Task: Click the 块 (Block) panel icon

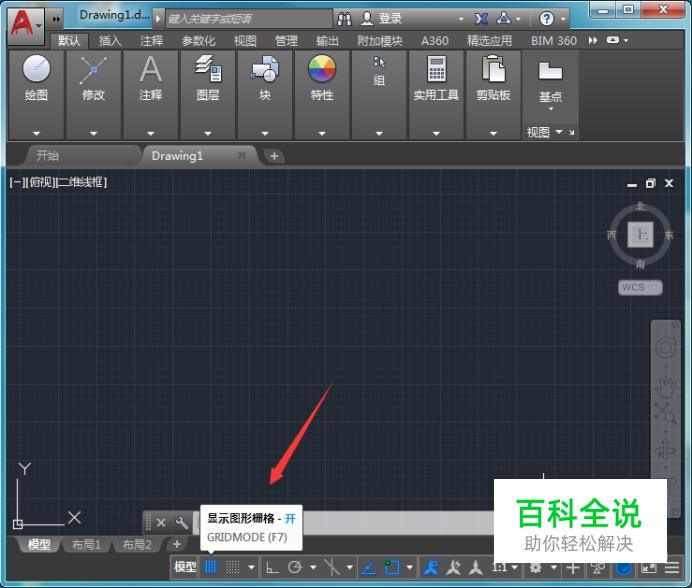Action: click(265, 69)
